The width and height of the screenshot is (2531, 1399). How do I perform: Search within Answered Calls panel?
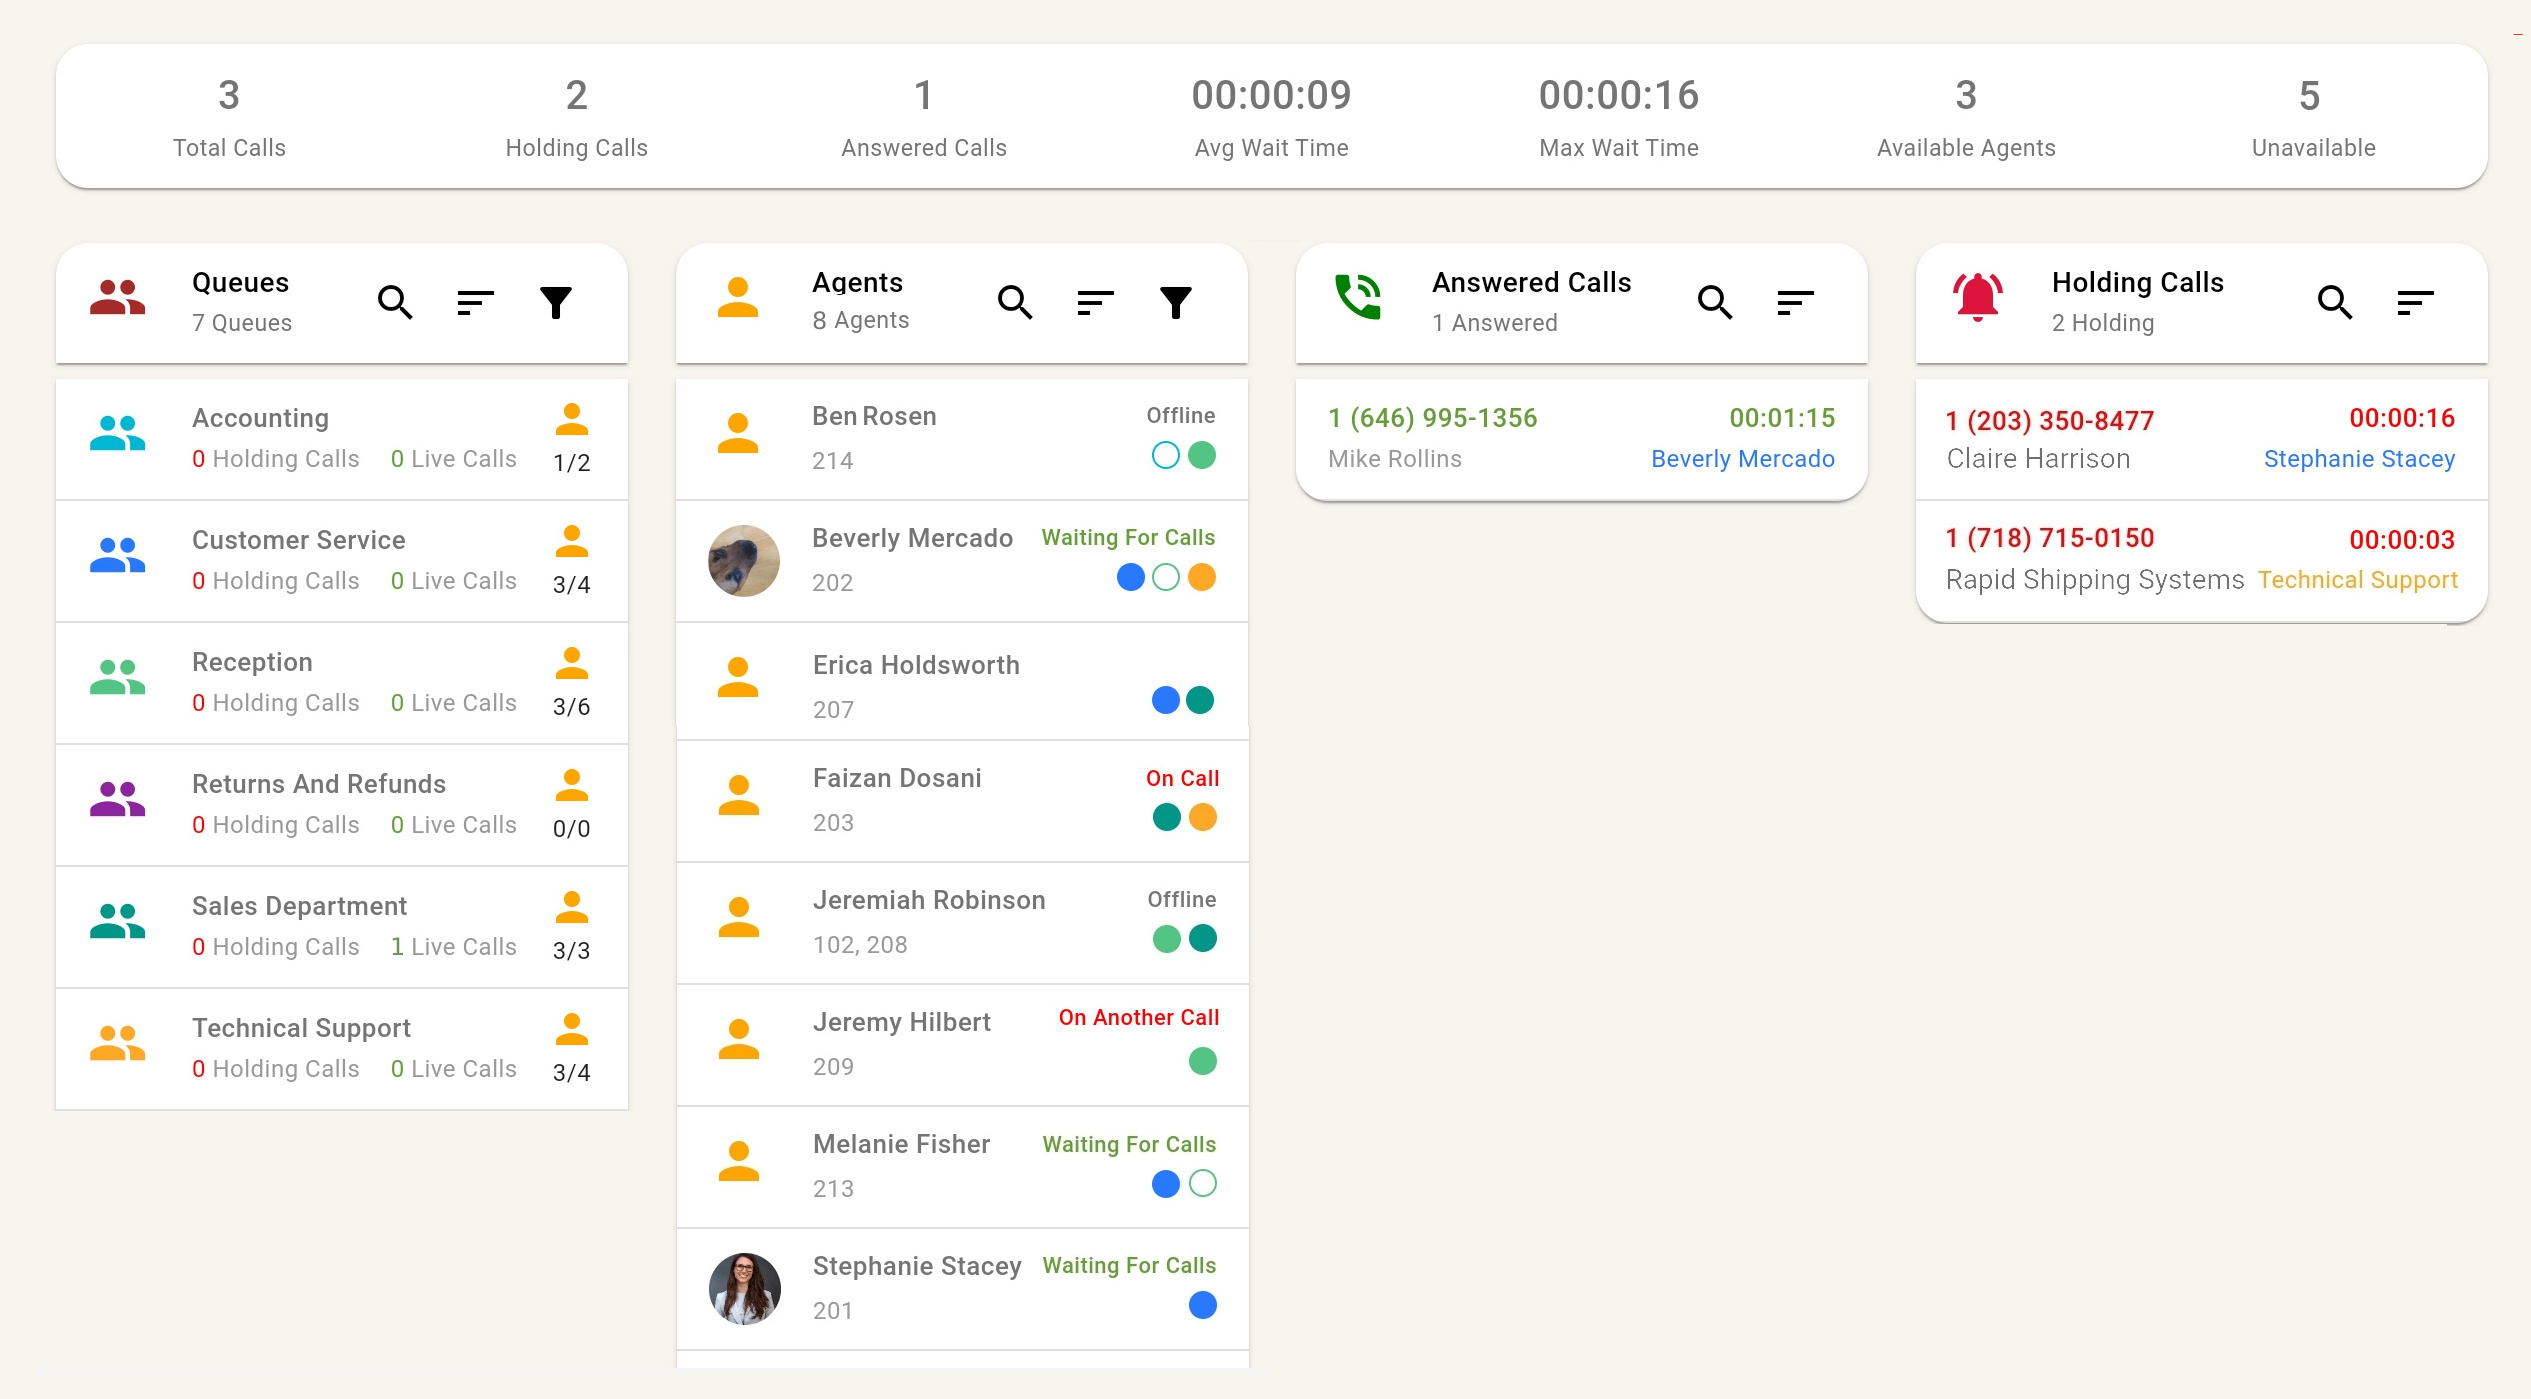coord(1715,301)
